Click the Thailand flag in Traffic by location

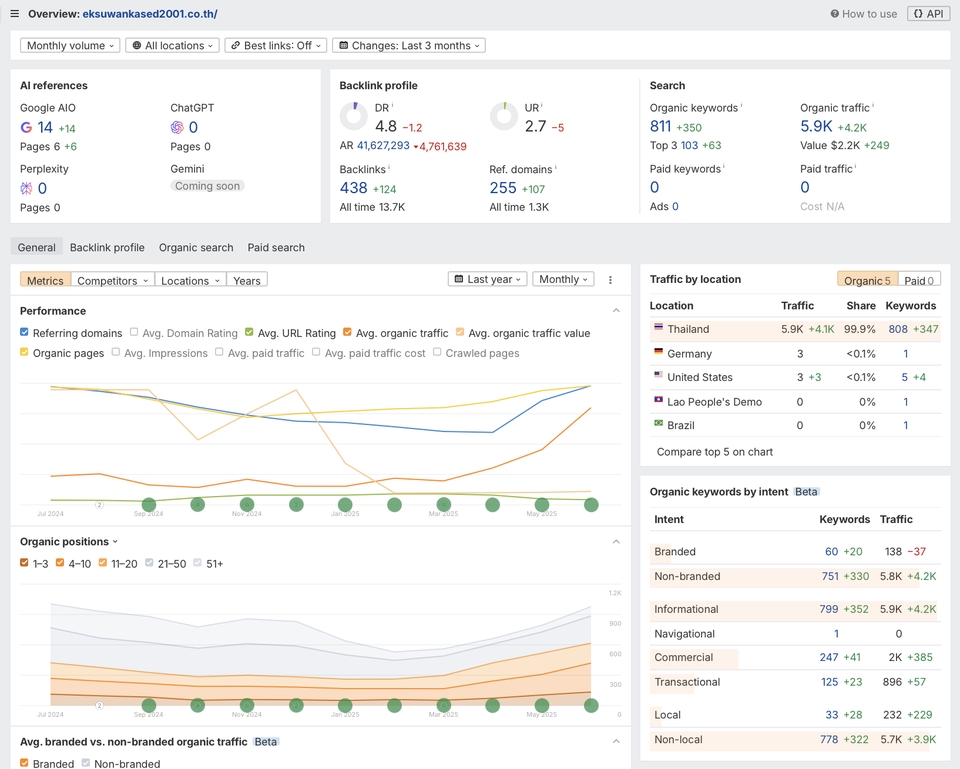tap(659, 328)
